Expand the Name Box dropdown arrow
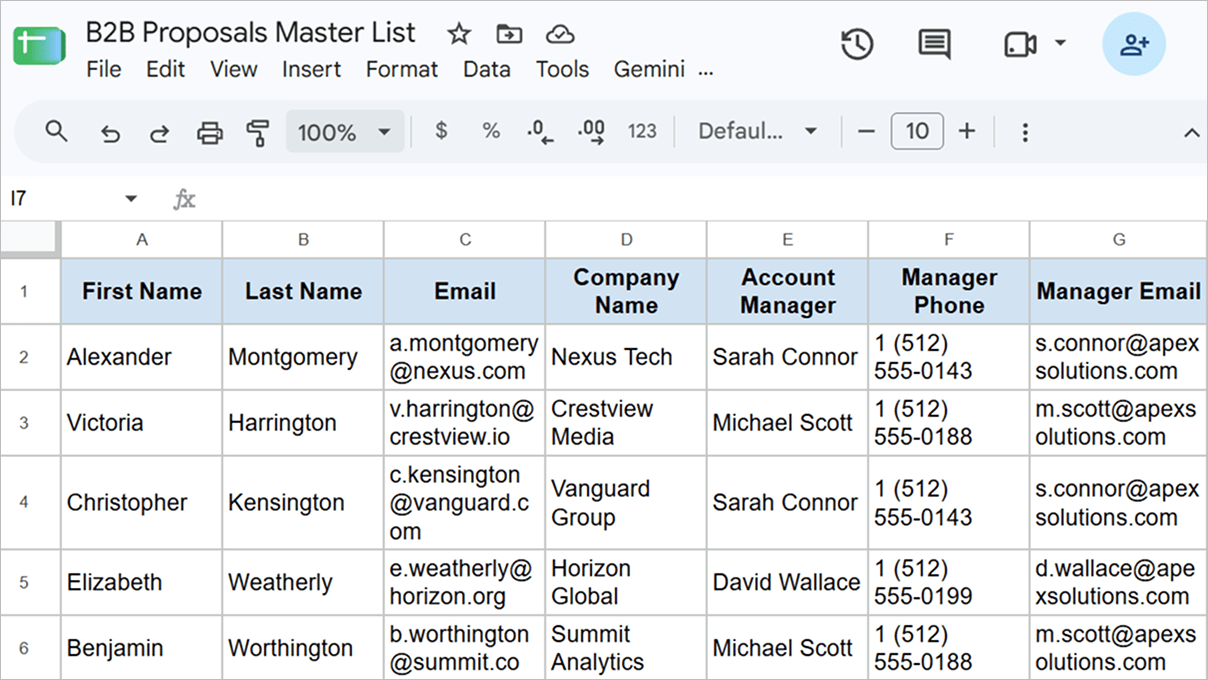 (x=131, y=199)
